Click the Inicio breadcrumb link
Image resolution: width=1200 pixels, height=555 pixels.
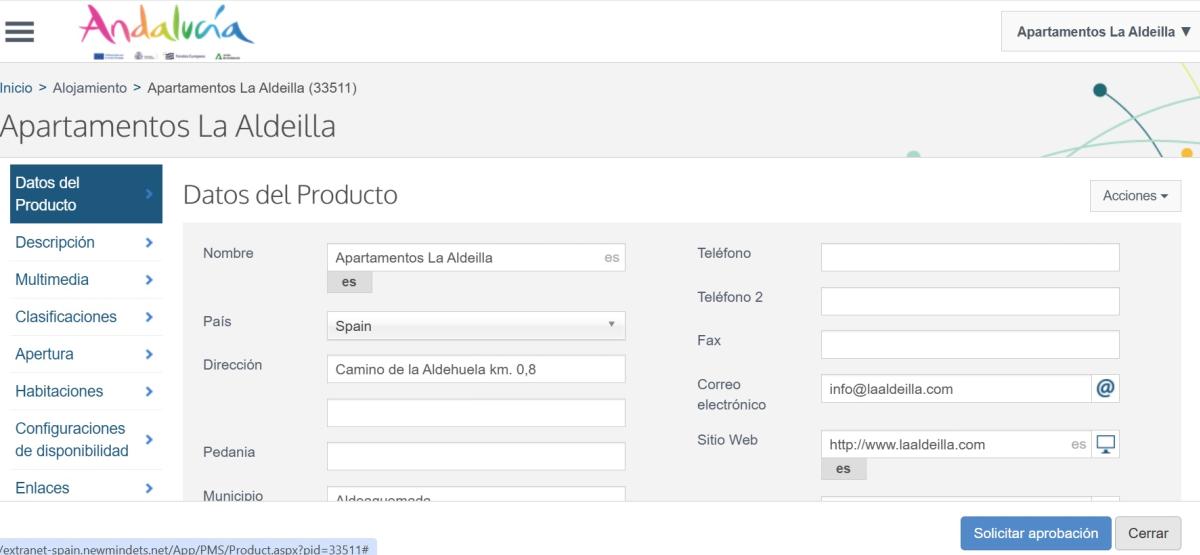(16, 88)
